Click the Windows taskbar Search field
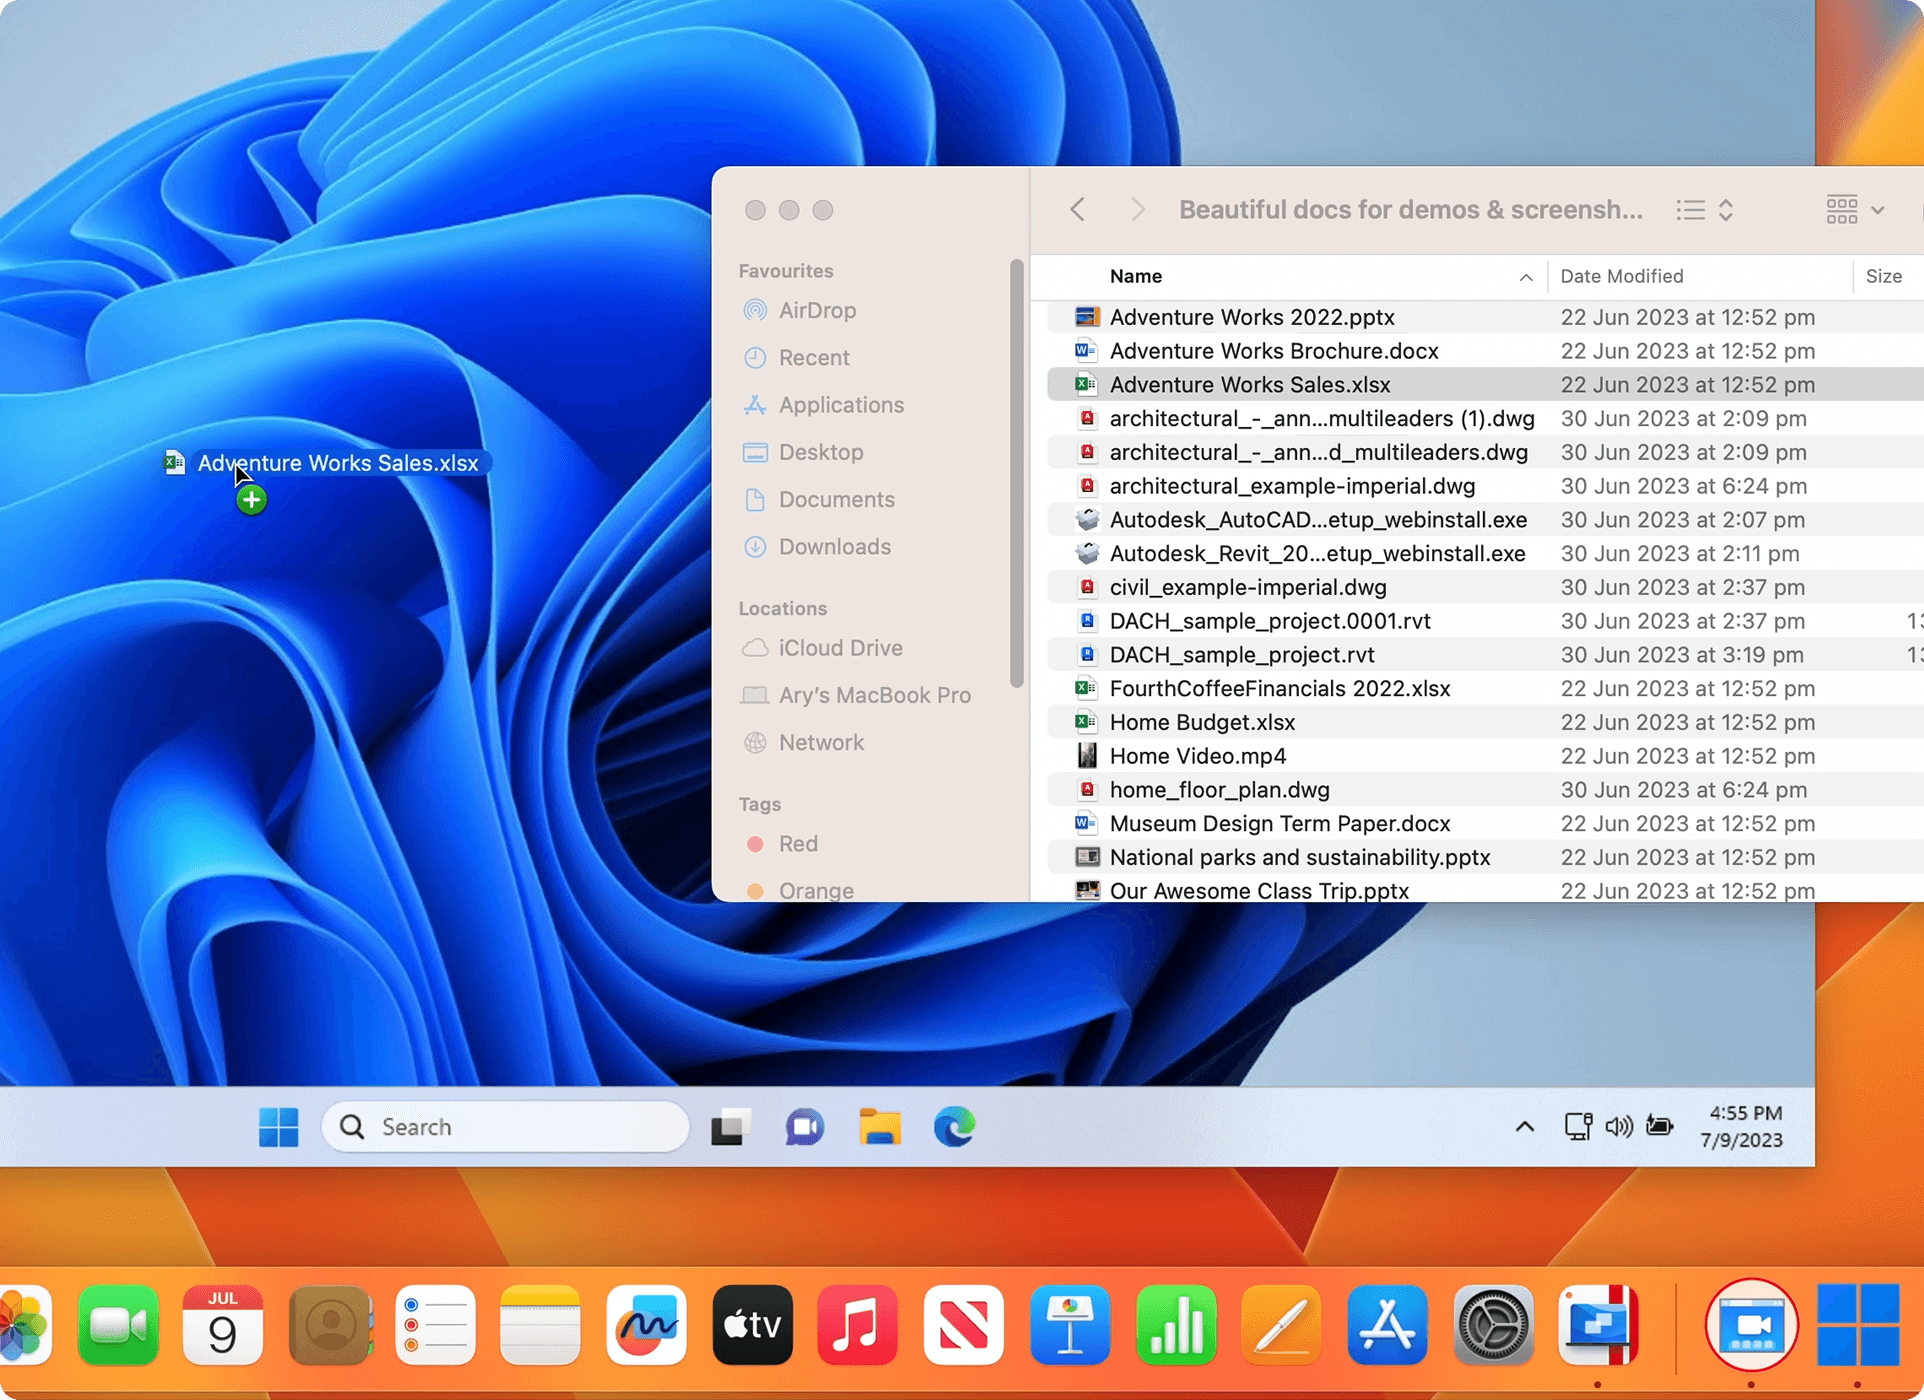 (505, 1127)
